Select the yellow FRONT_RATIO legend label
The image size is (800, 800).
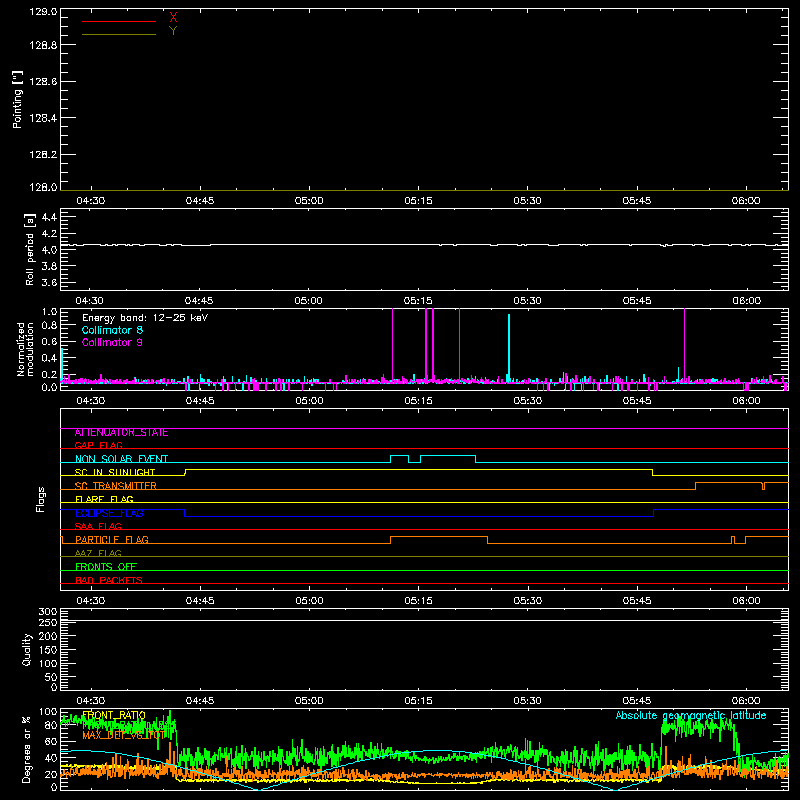click(114, 715)
